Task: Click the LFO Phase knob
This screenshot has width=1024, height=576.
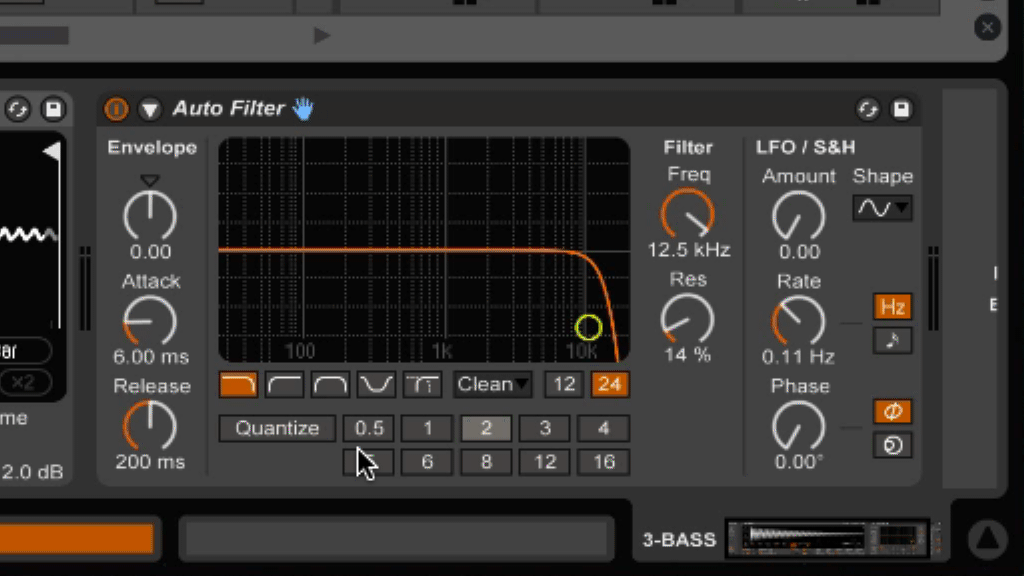Action: pyautogui.click(x=799, y=426)
